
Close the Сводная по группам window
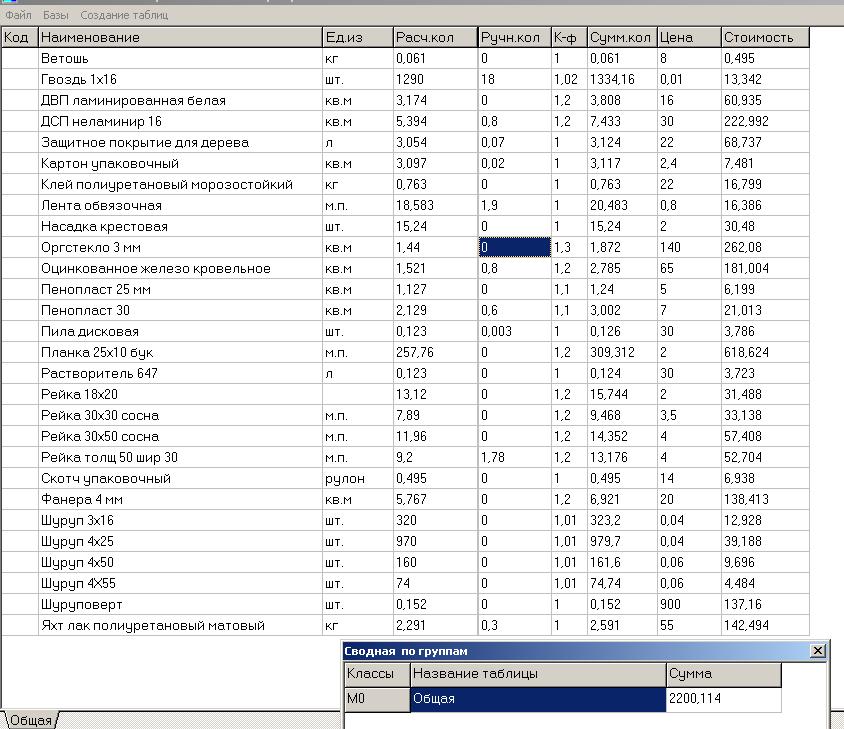click(x=818, y=651)
